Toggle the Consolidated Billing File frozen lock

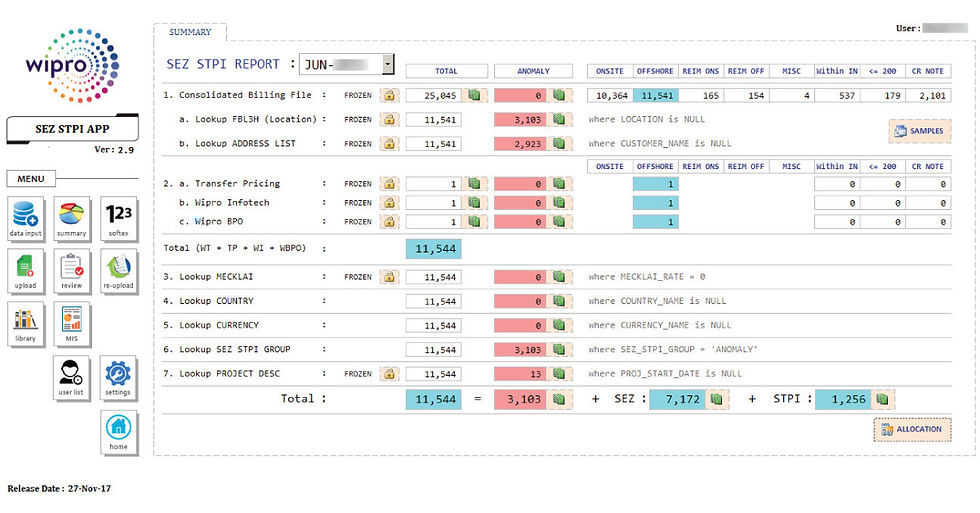pyautogui.click(x=389, y=96)
